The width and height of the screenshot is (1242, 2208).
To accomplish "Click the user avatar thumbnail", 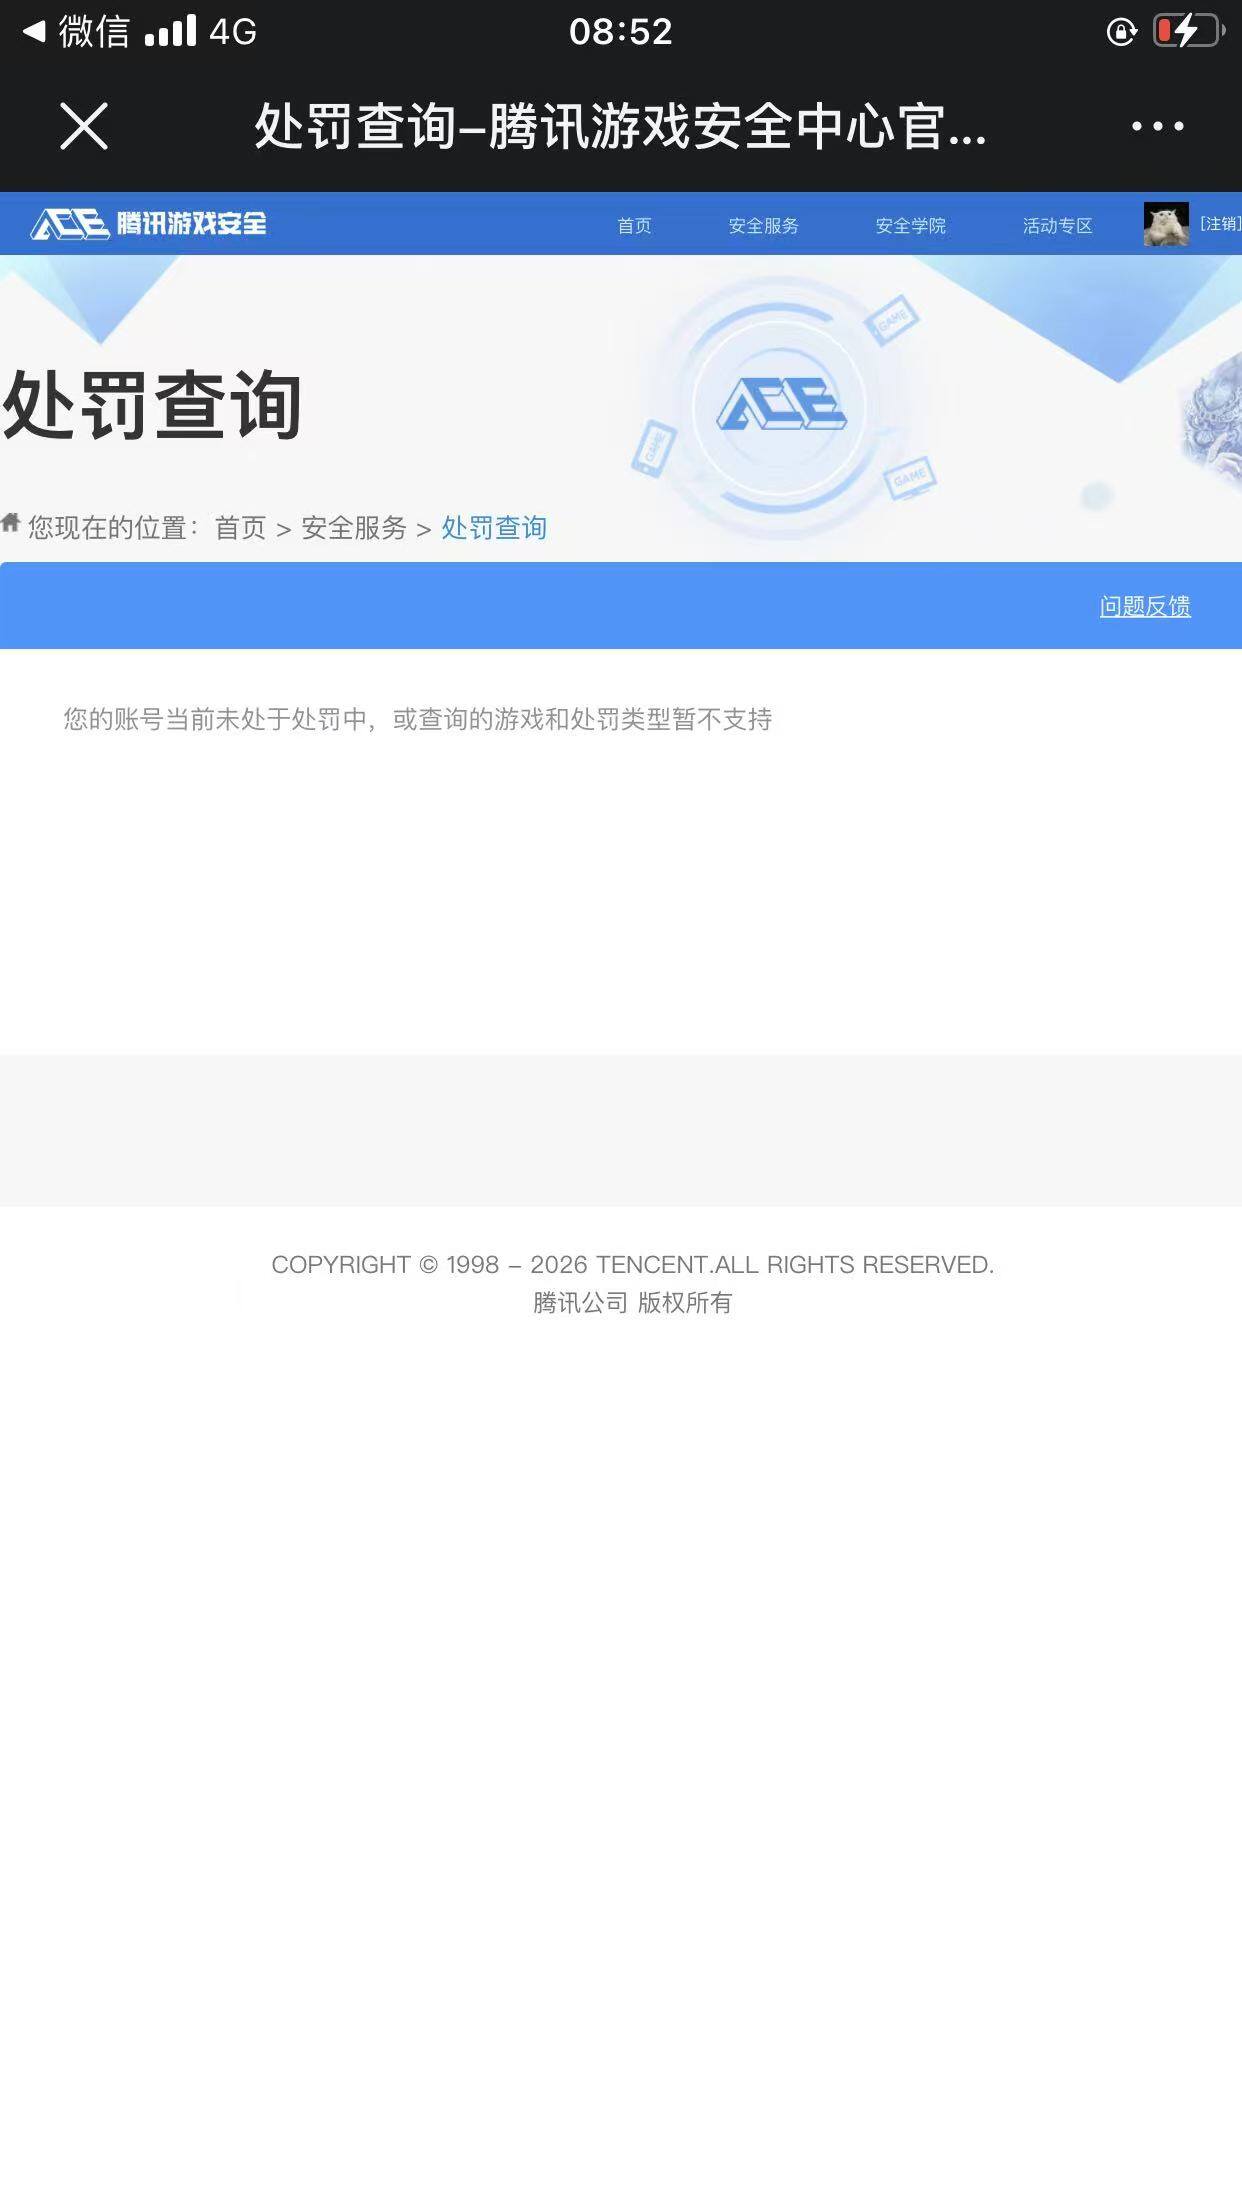I will pos(1166,224).
